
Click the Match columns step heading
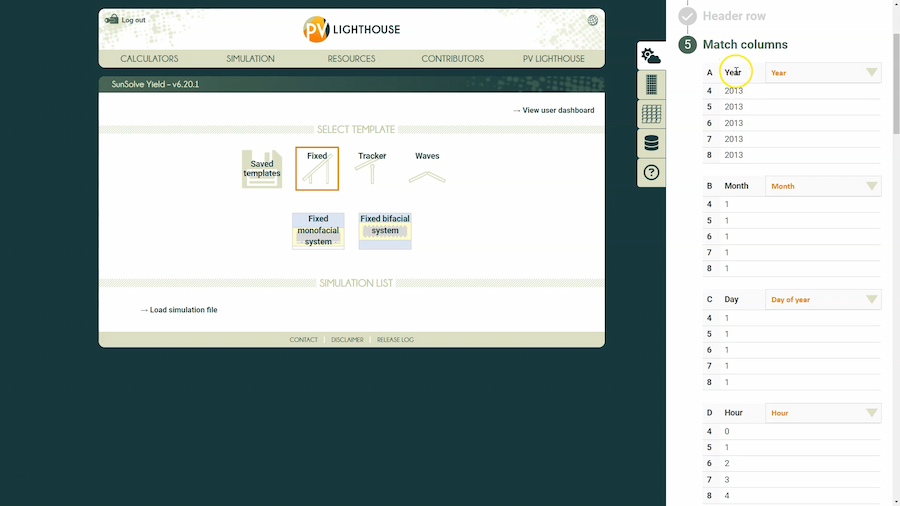pos(745,45)
